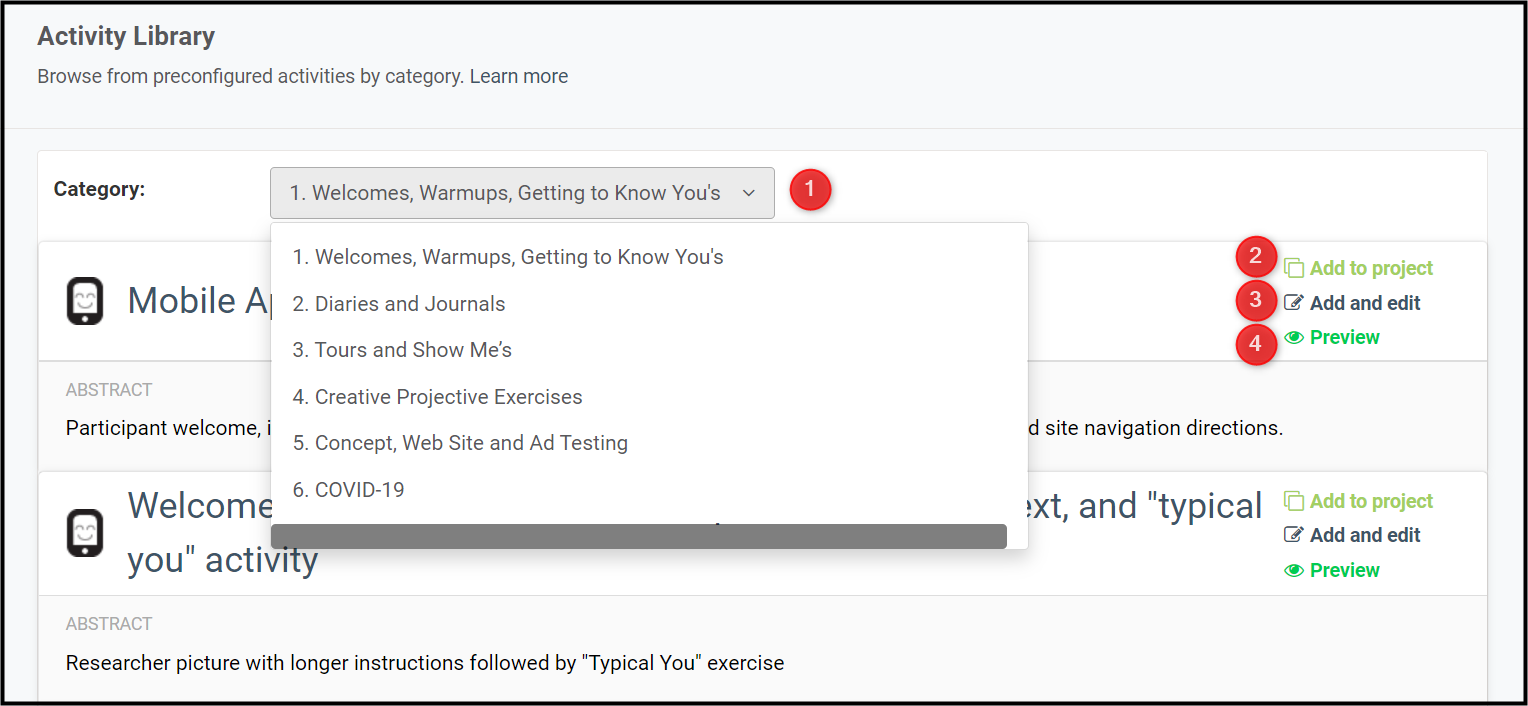
Task: Click the eye icon beside the top "Preview"
Action: [1294, 337]
